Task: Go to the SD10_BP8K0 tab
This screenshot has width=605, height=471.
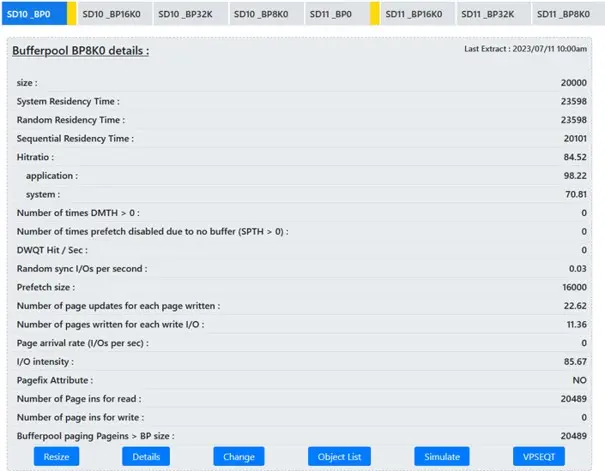Action: (264, 14)
